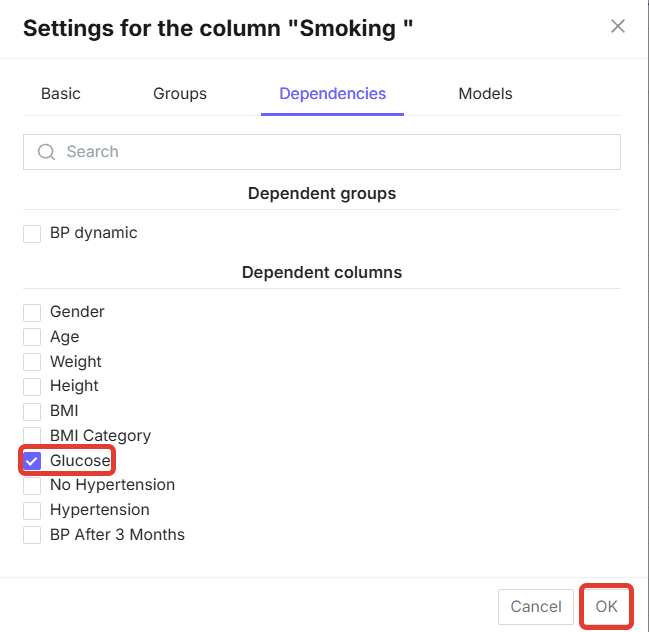Check the BP After 3 Months checkbox
Image resolution: width=649 pixels, height=632 pixels.
(32, 535)
